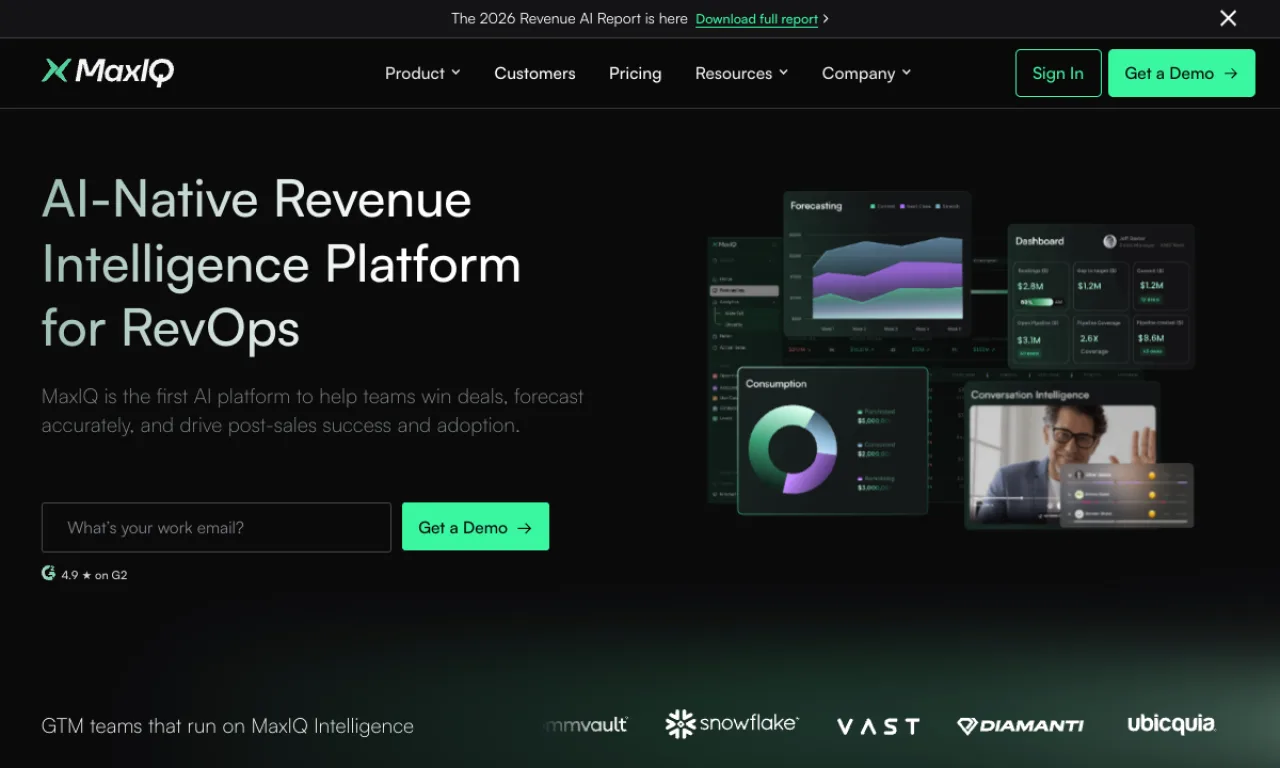Expand the Company dropdown
The width and height of the screenshot is (1280, 768).
[x=867, y=73]
